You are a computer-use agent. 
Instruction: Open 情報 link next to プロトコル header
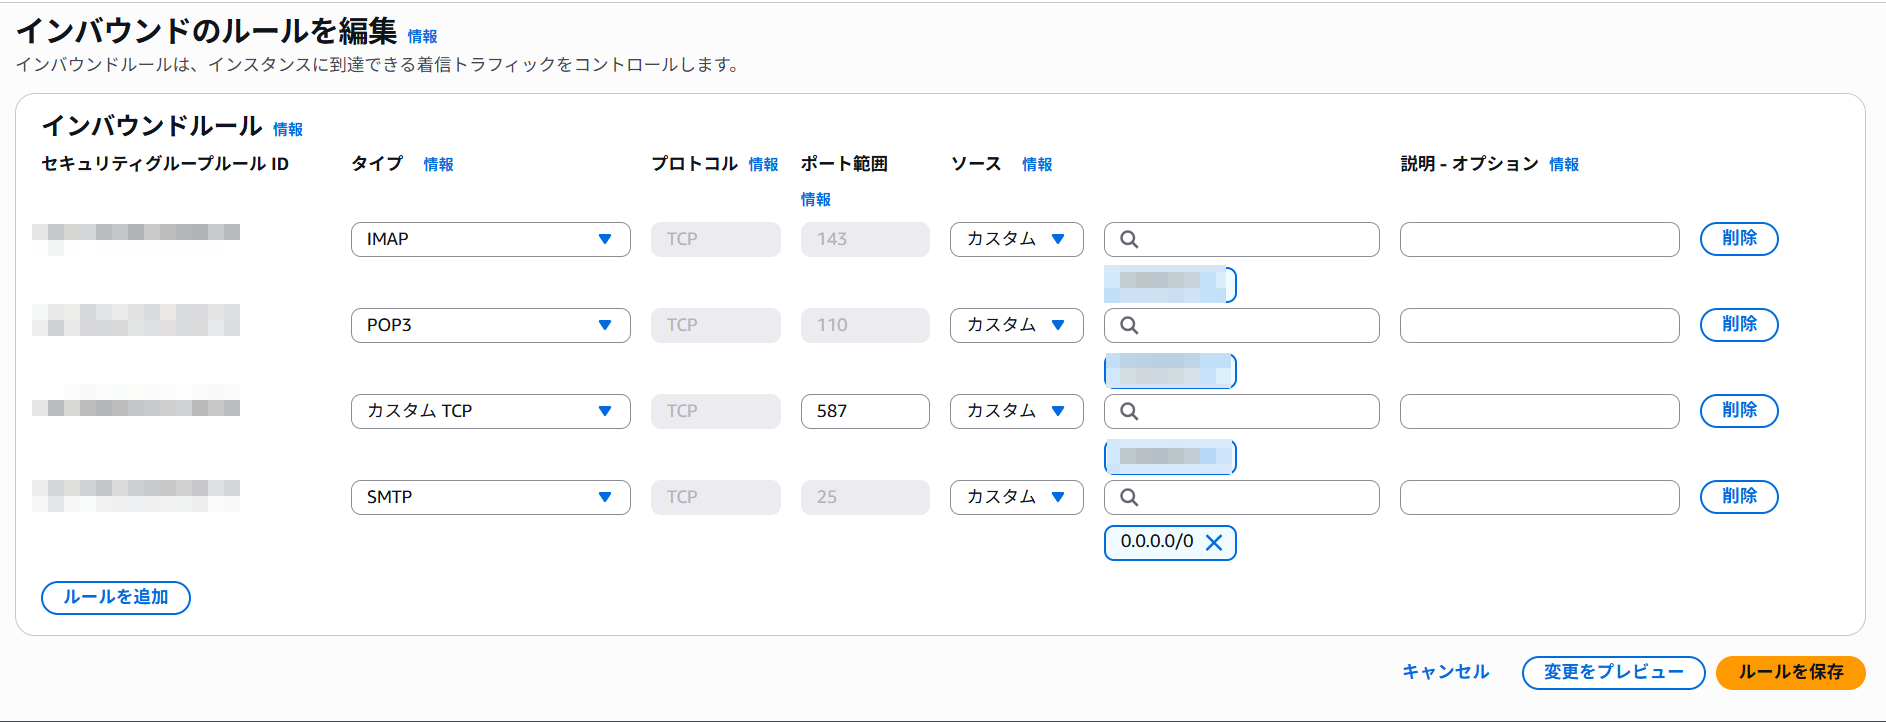(763, 165)
